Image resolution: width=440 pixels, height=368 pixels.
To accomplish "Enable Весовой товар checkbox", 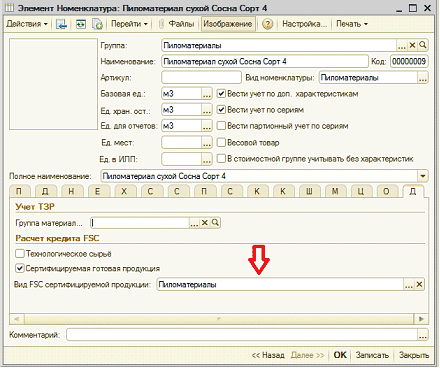I will pos(221,142).
